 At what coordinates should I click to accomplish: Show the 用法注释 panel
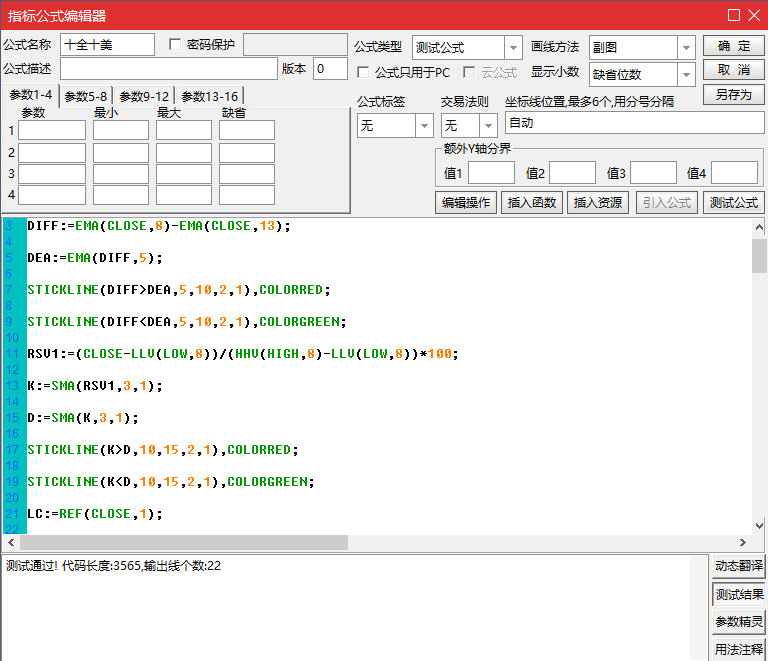coord(739,650)
